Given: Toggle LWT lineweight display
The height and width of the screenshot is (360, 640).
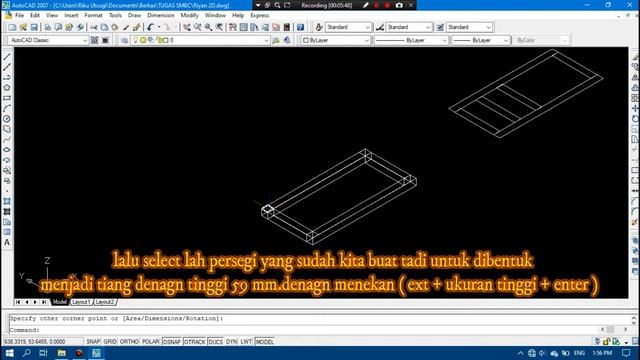Looking at the screenshot, I should click(x=246, y=342).
